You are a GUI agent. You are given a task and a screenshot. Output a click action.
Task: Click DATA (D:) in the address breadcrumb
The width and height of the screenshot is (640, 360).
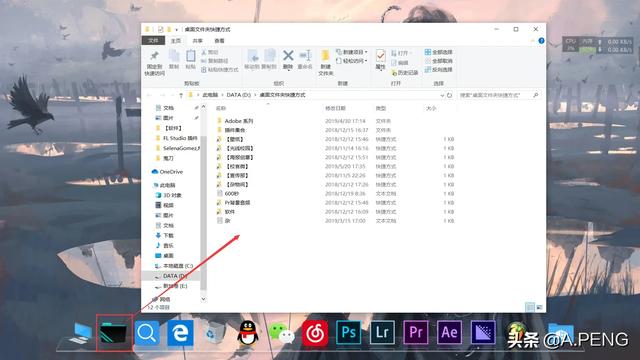tap(238, 95)
